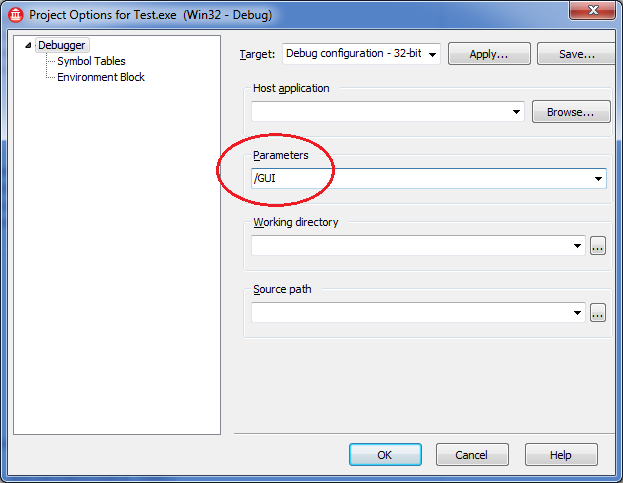Click the Save... button
The image size is (623, 483).
pyautogui.click(x=577, y=54)
